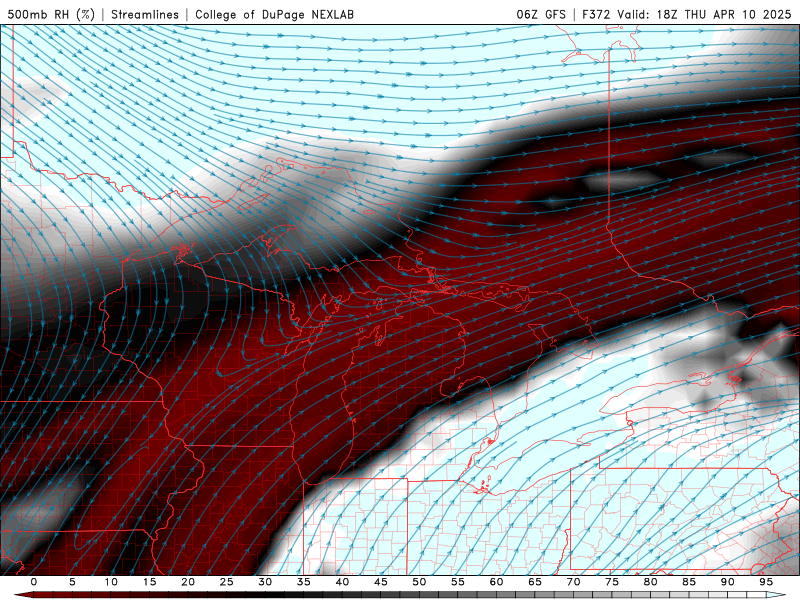Click the "500mb RH (%)" title text
This screenshot has width=800, height=600.
(x=51, y=14)
